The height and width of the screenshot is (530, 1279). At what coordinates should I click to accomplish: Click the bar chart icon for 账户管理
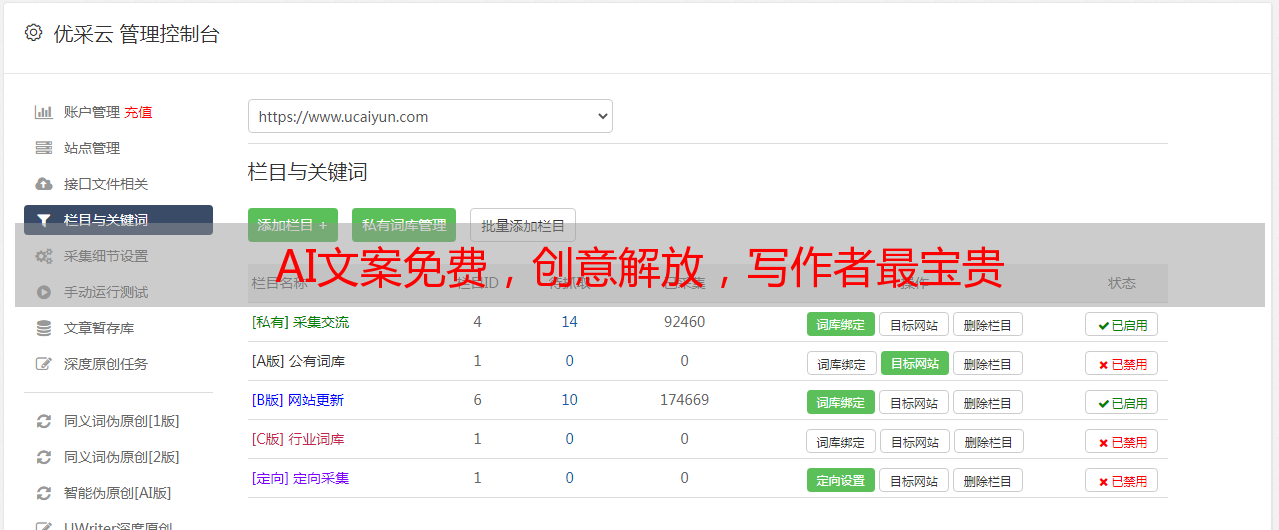[x=44, y=112]
